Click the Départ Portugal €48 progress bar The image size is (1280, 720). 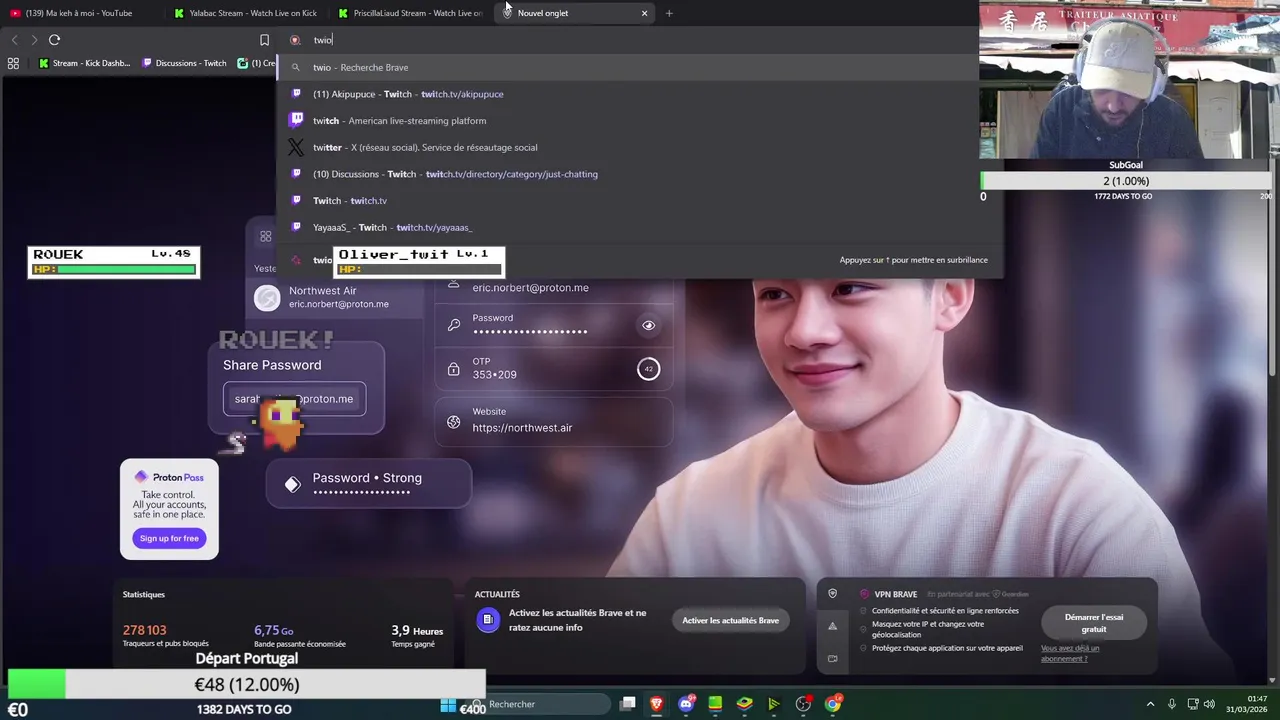[246, 685]
